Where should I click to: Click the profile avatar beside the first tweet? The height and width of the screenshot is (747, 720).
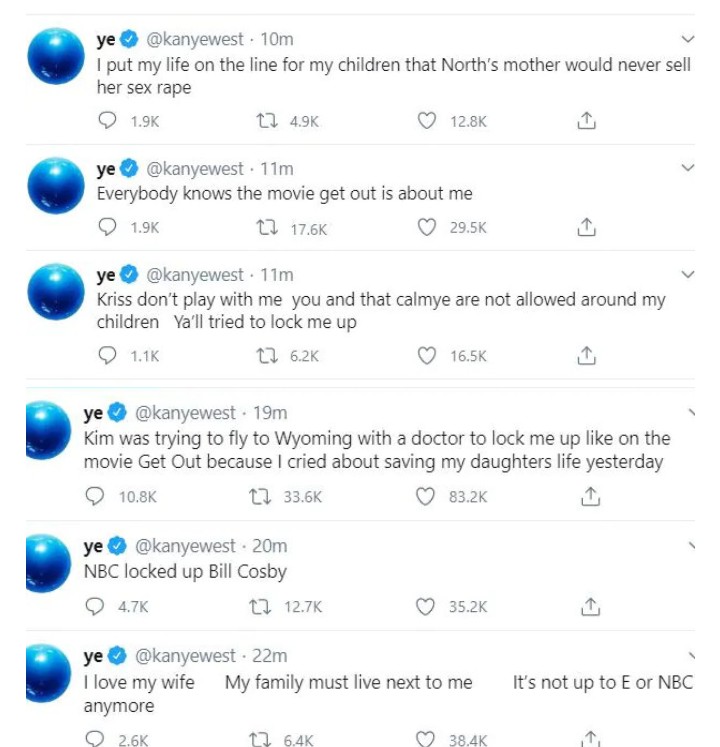[56, 56]
